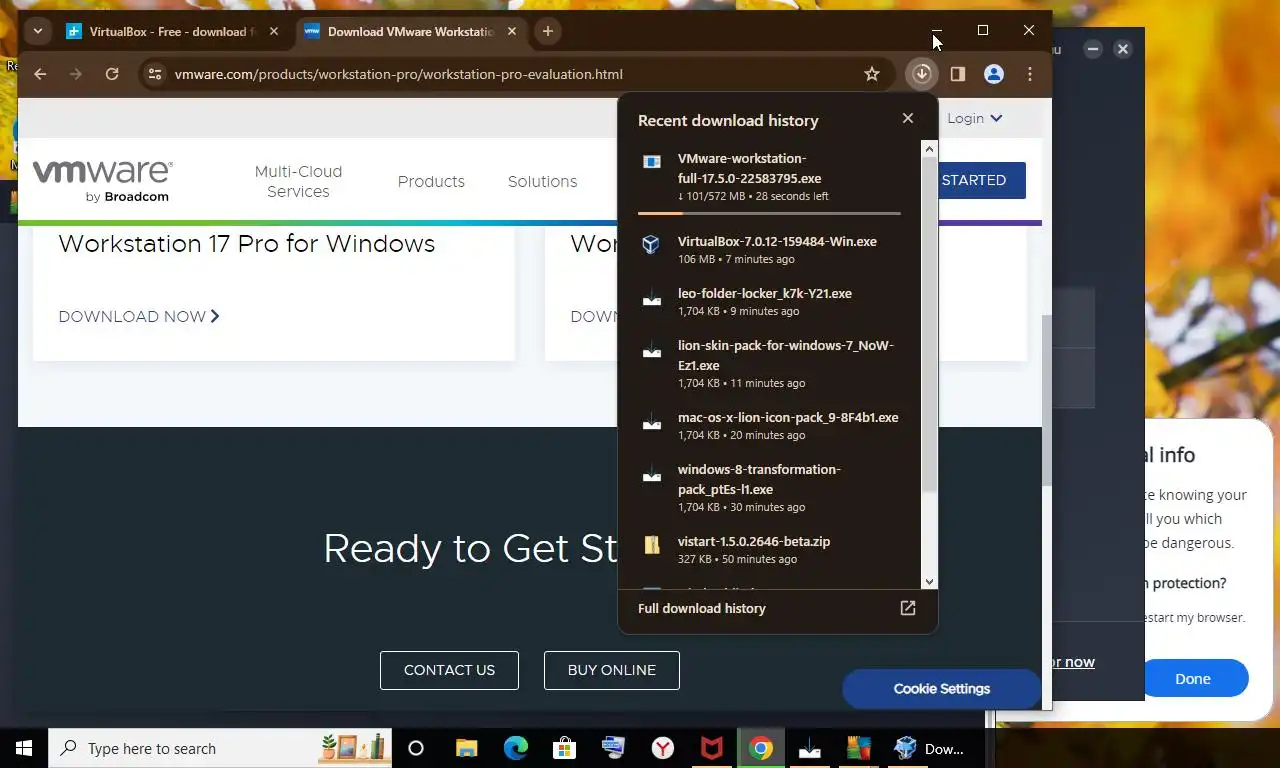The width and height of the screenshot is (1280, 768).
Task: Open Chrome three-dot menu
Action: [1030, 74]
